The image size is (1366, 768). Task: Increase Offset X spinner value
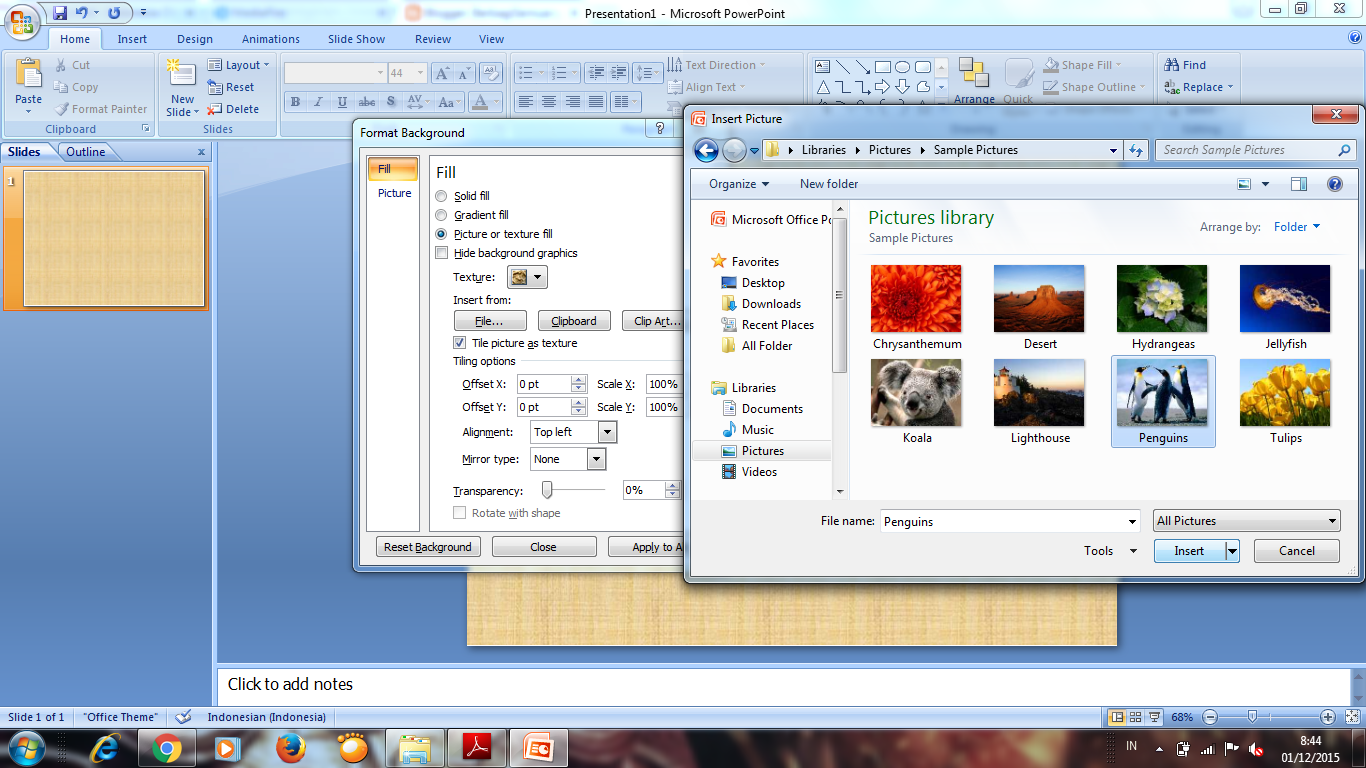coord(579,380)
